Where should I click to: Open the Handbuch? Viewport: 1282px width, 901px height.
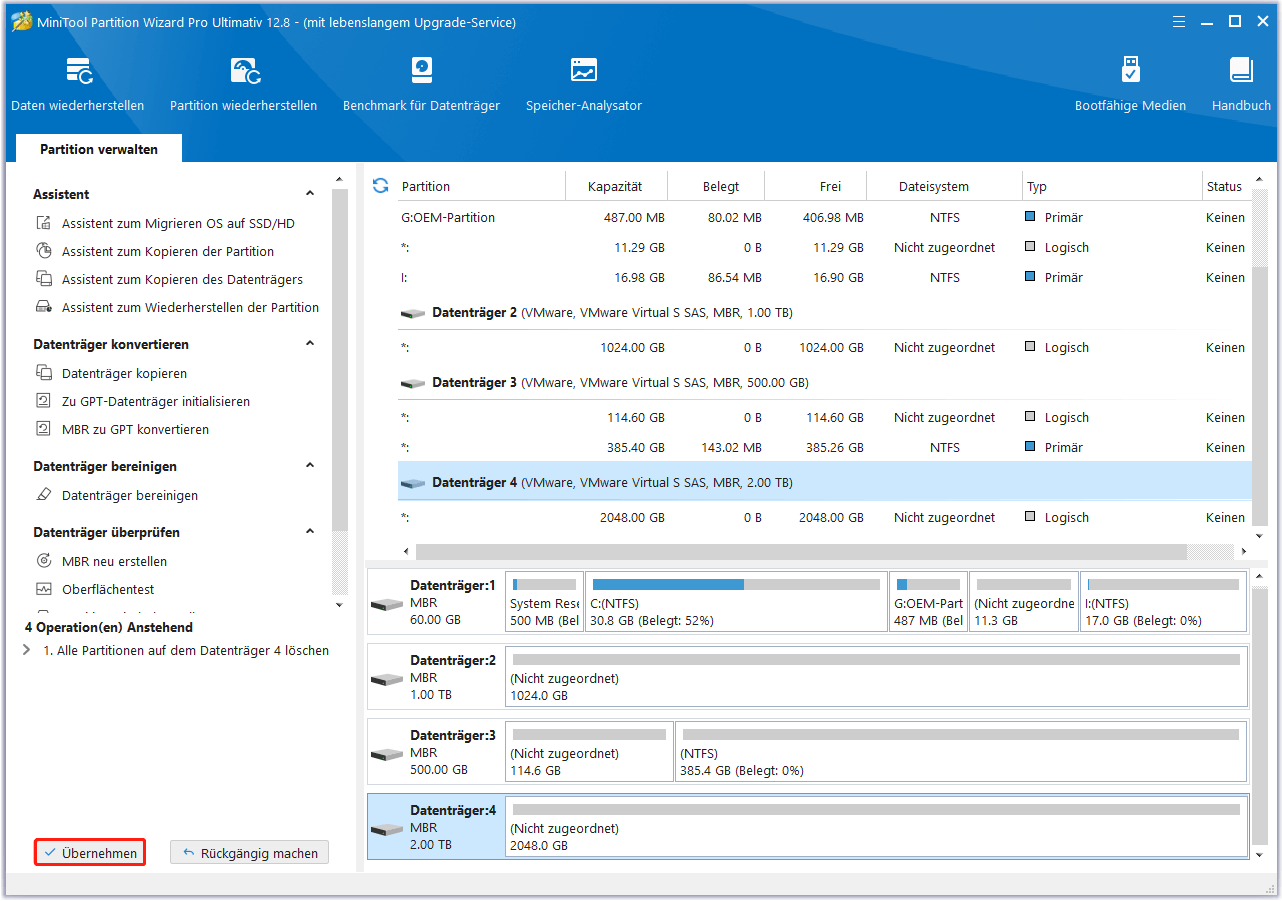[1241, 84]
